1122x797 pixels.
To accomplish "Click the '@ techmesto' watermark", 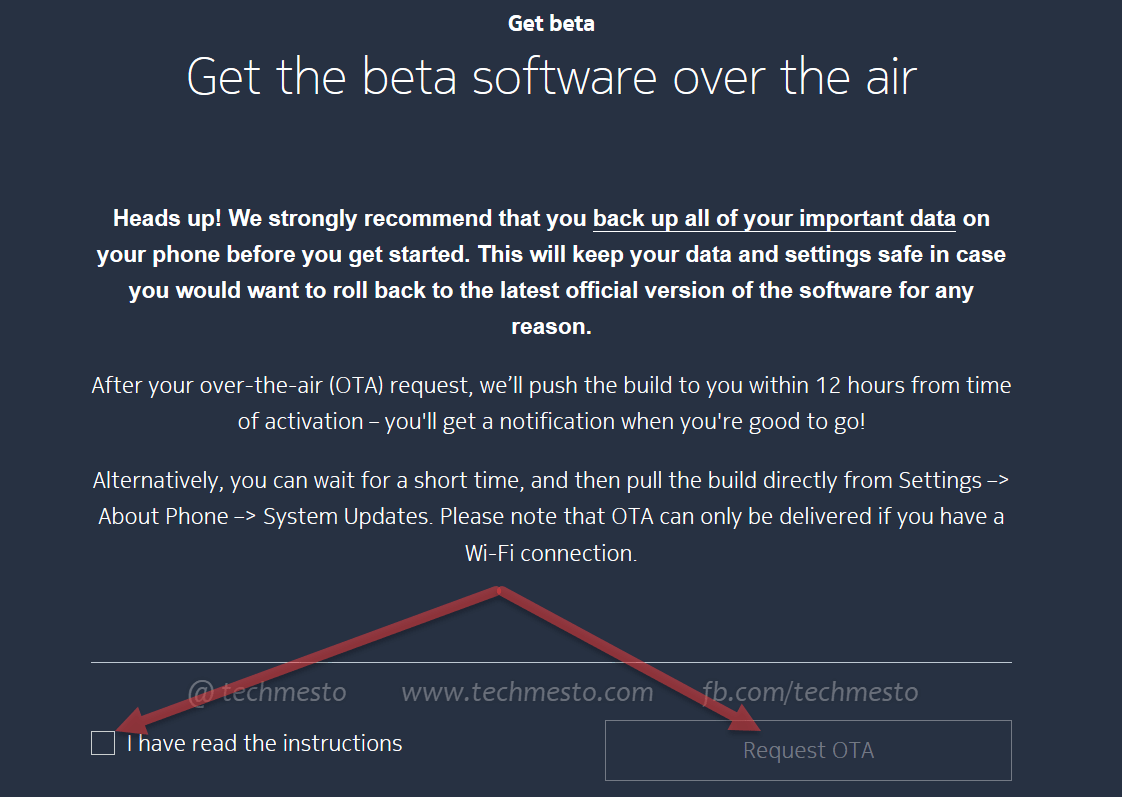I will click(266, 692).
